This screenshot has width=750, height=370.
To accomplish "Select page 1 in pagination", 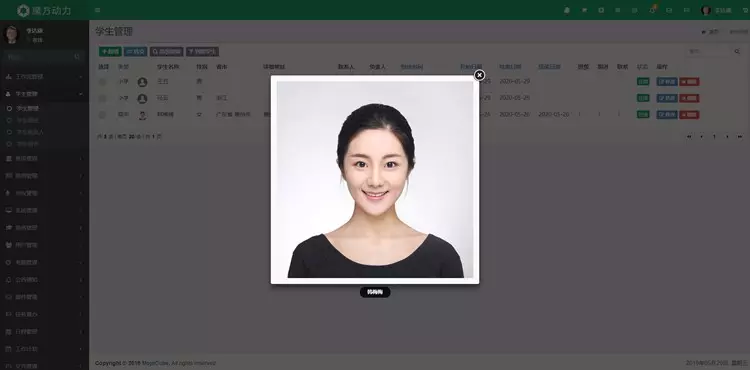I will click(x=714, y=137).
